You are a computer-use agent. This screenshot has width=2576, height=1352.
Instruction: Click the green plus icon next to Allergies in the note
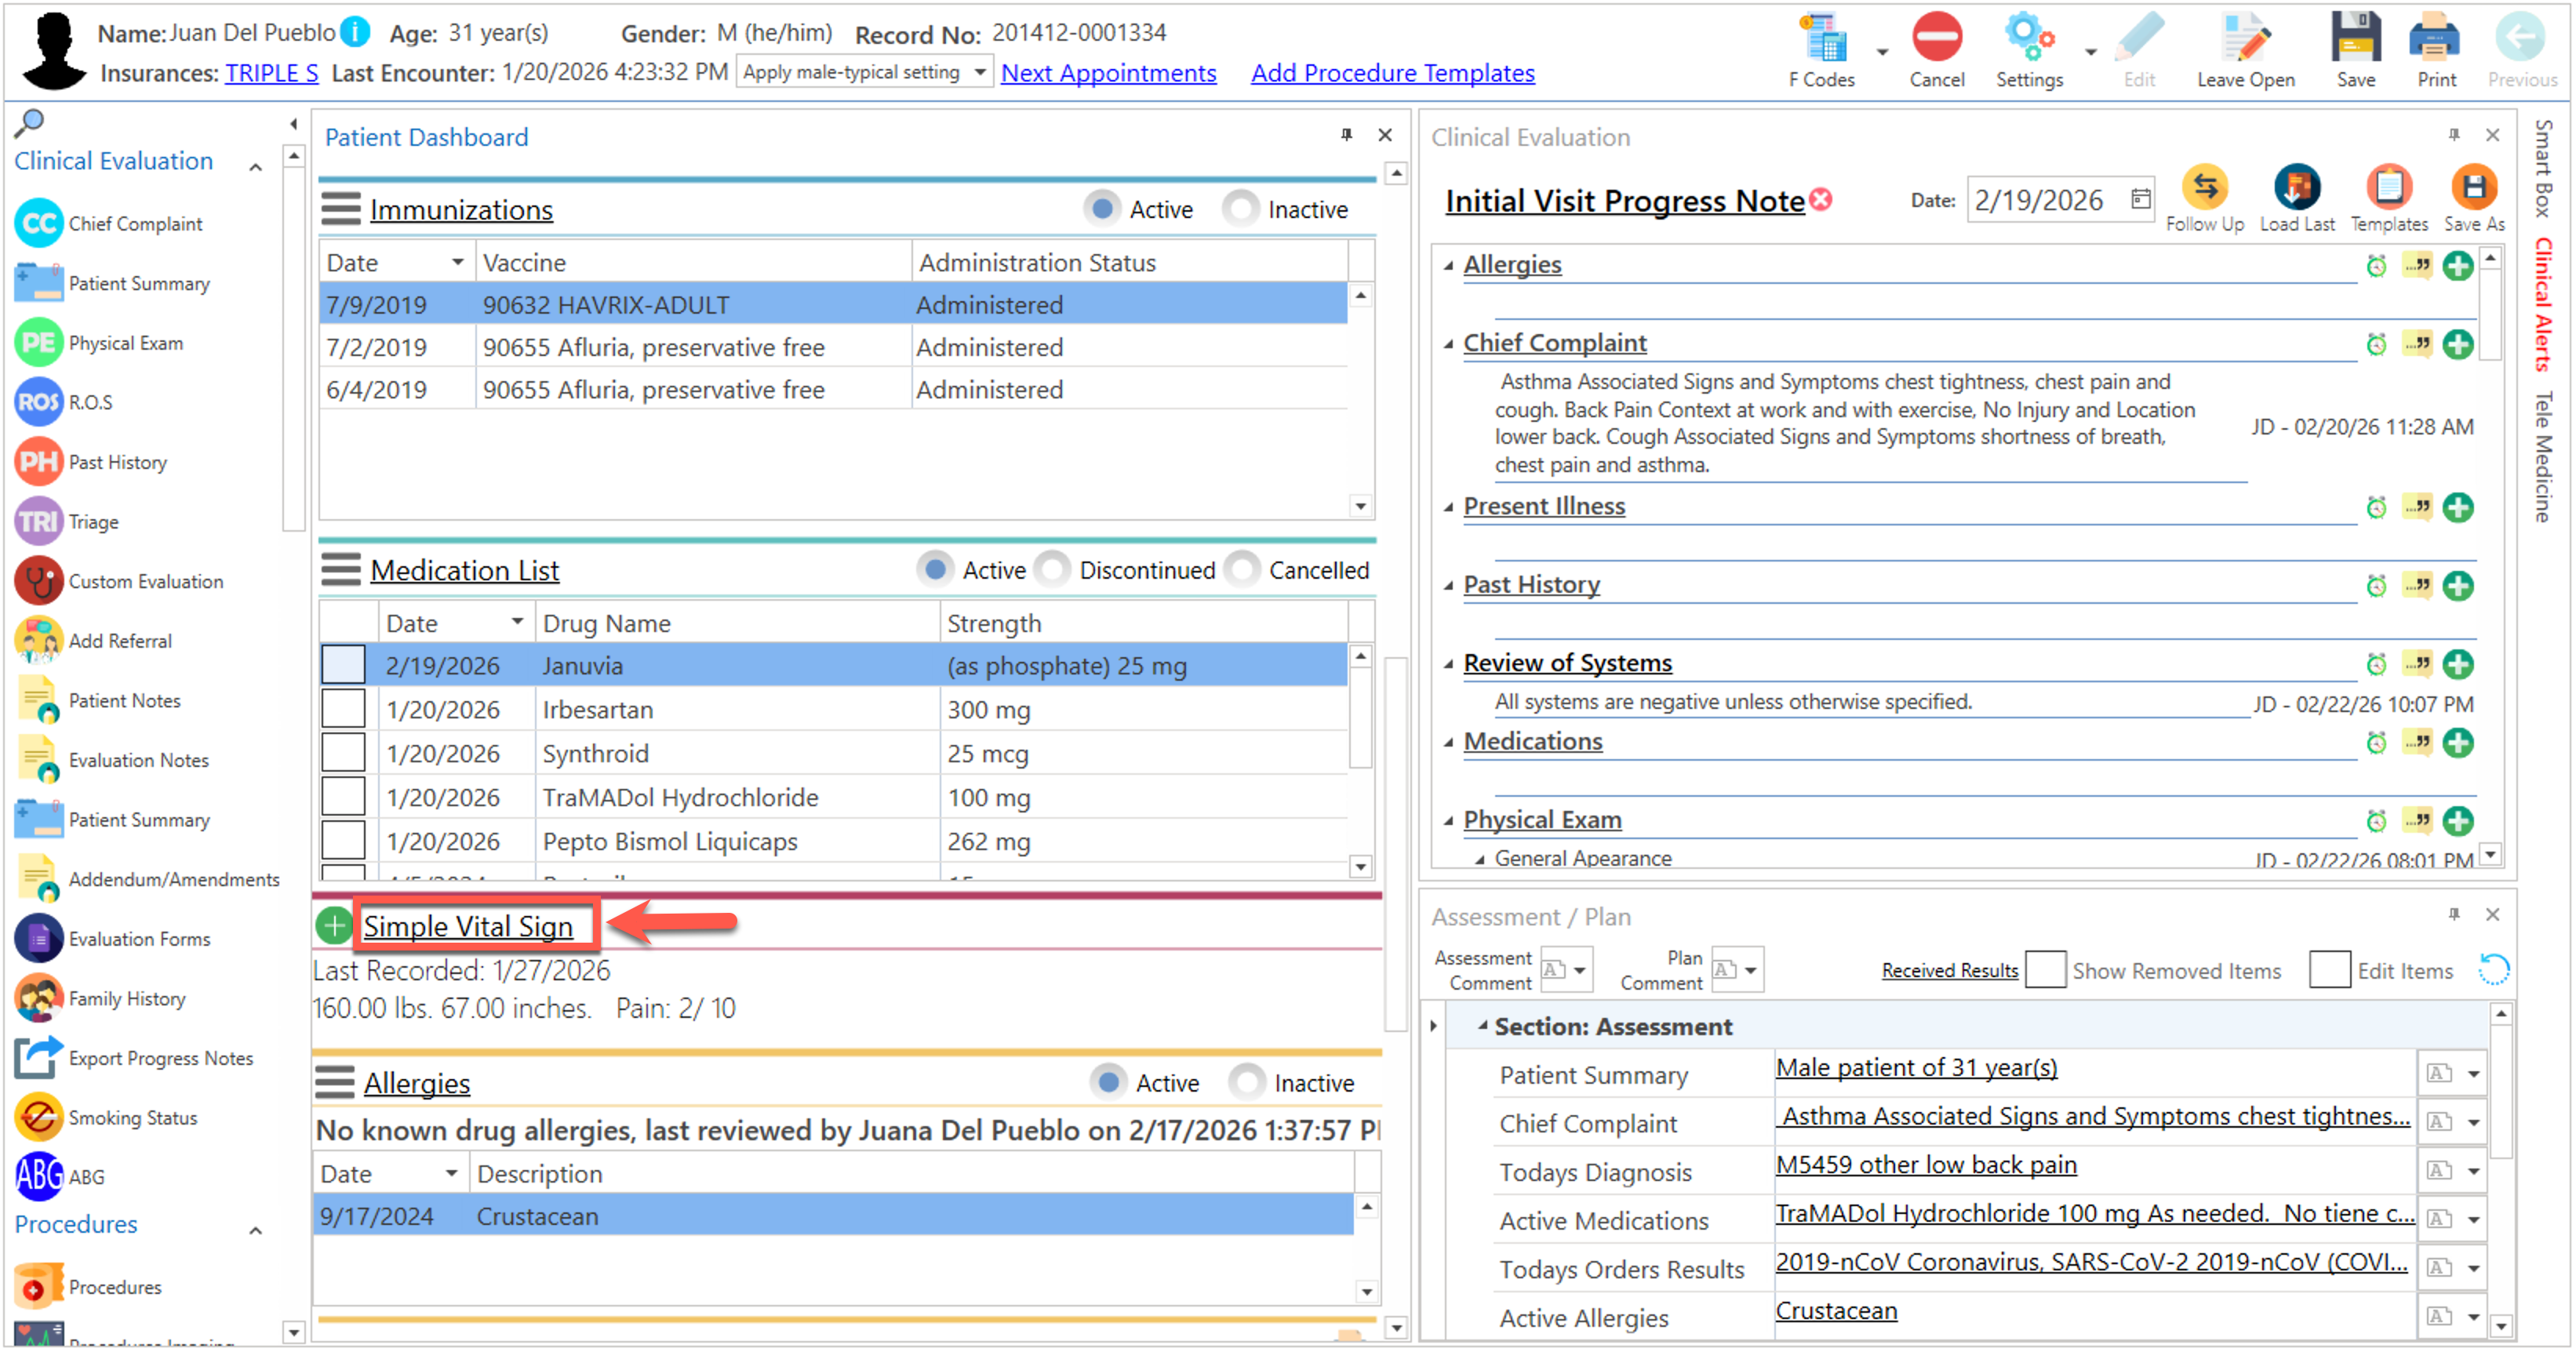[2457, 266]
